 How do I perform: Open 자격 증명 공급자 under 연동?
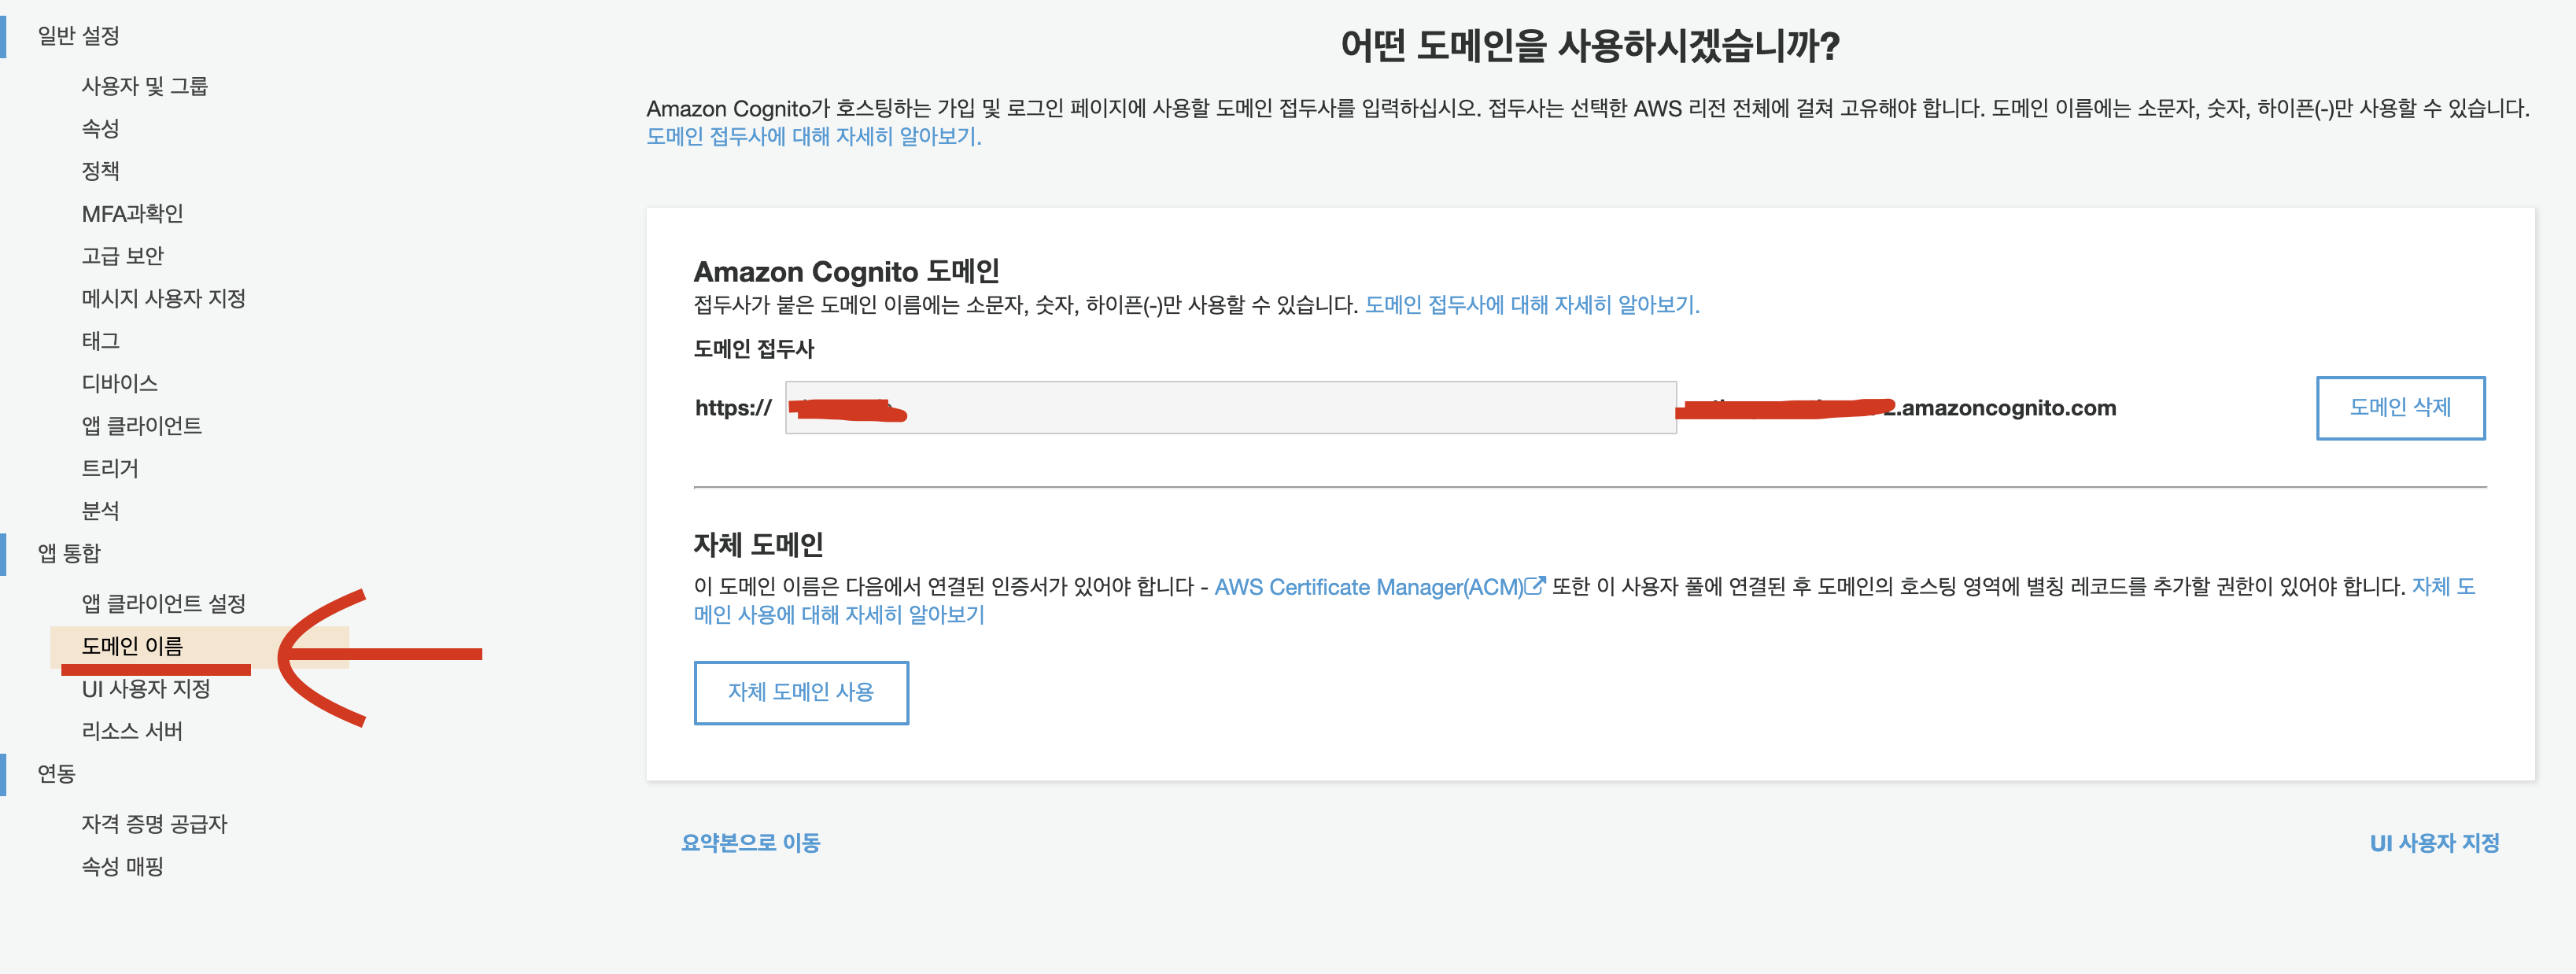154,824
